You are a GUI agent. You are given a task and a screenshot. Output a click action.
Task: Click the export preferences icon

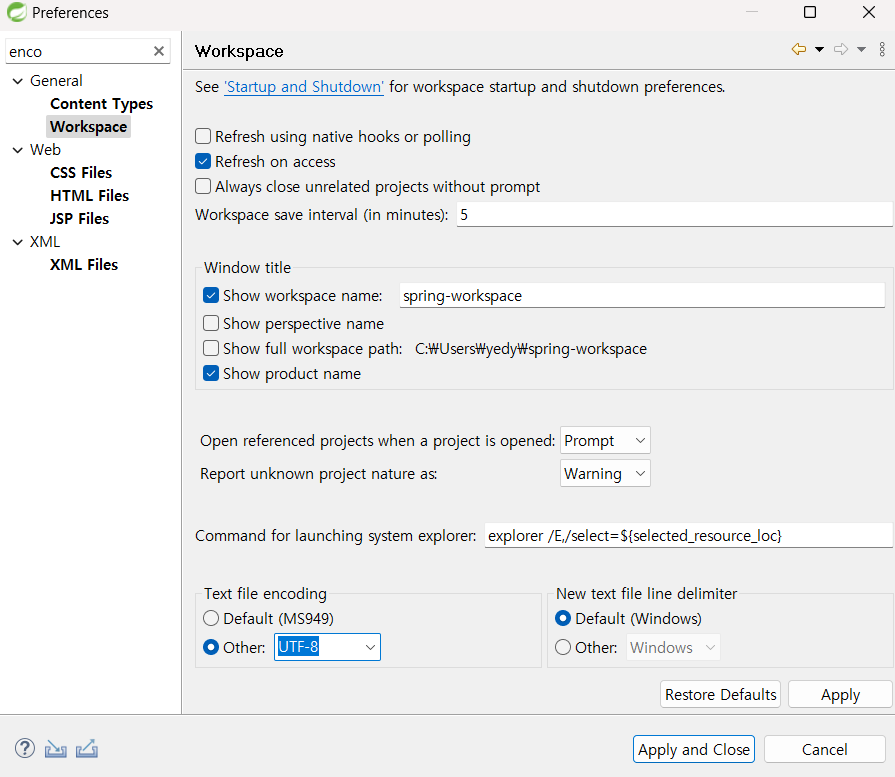[x=87, y=748]
